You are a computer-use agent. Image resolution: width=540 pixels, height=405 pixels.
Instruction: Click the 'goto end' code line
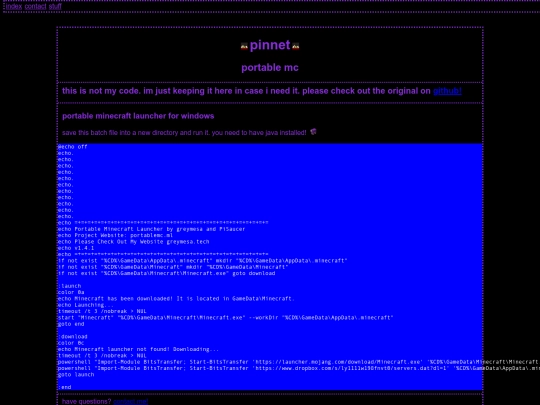coord(71,324)
